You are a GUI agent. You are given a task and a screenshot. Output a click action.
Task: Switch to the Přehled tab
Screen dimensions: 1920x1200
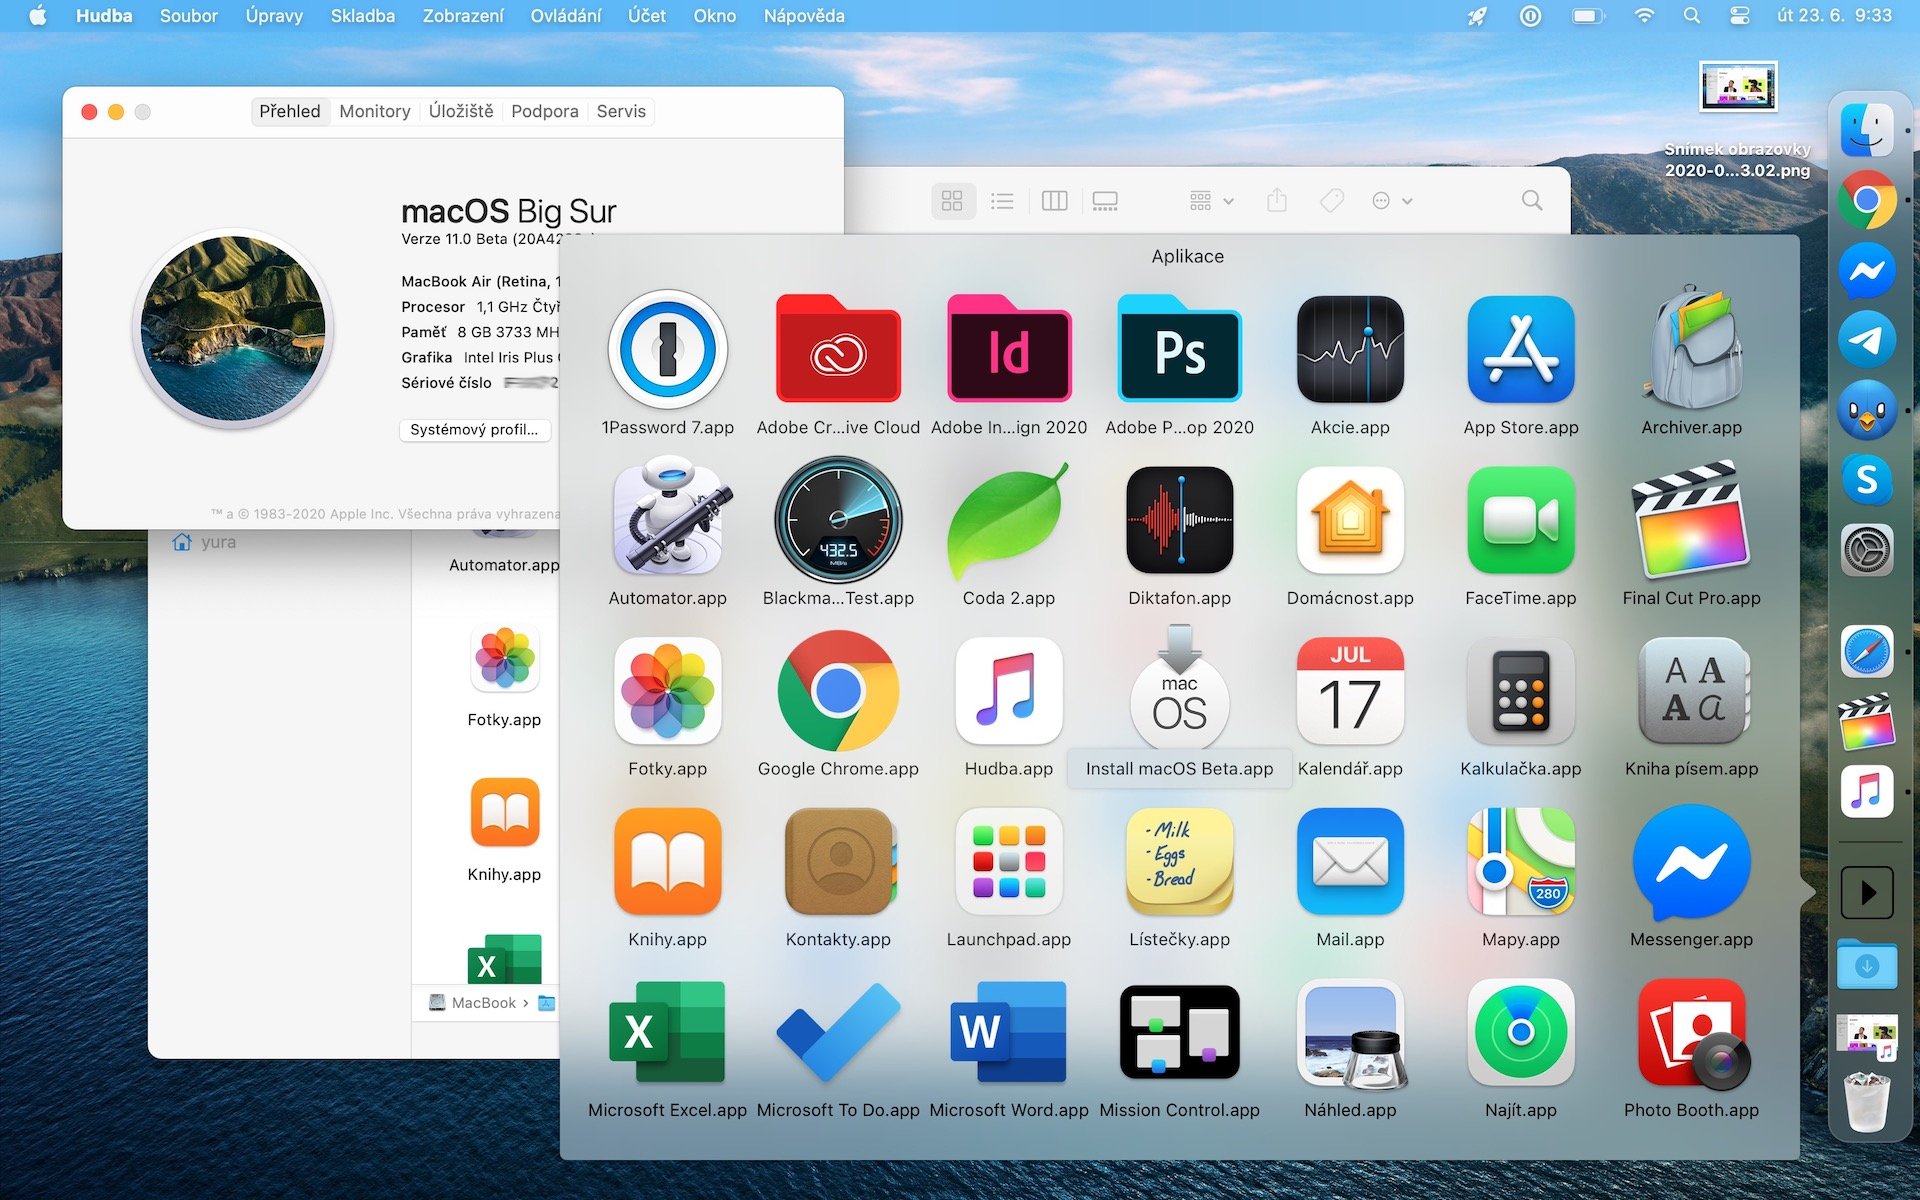290,111
